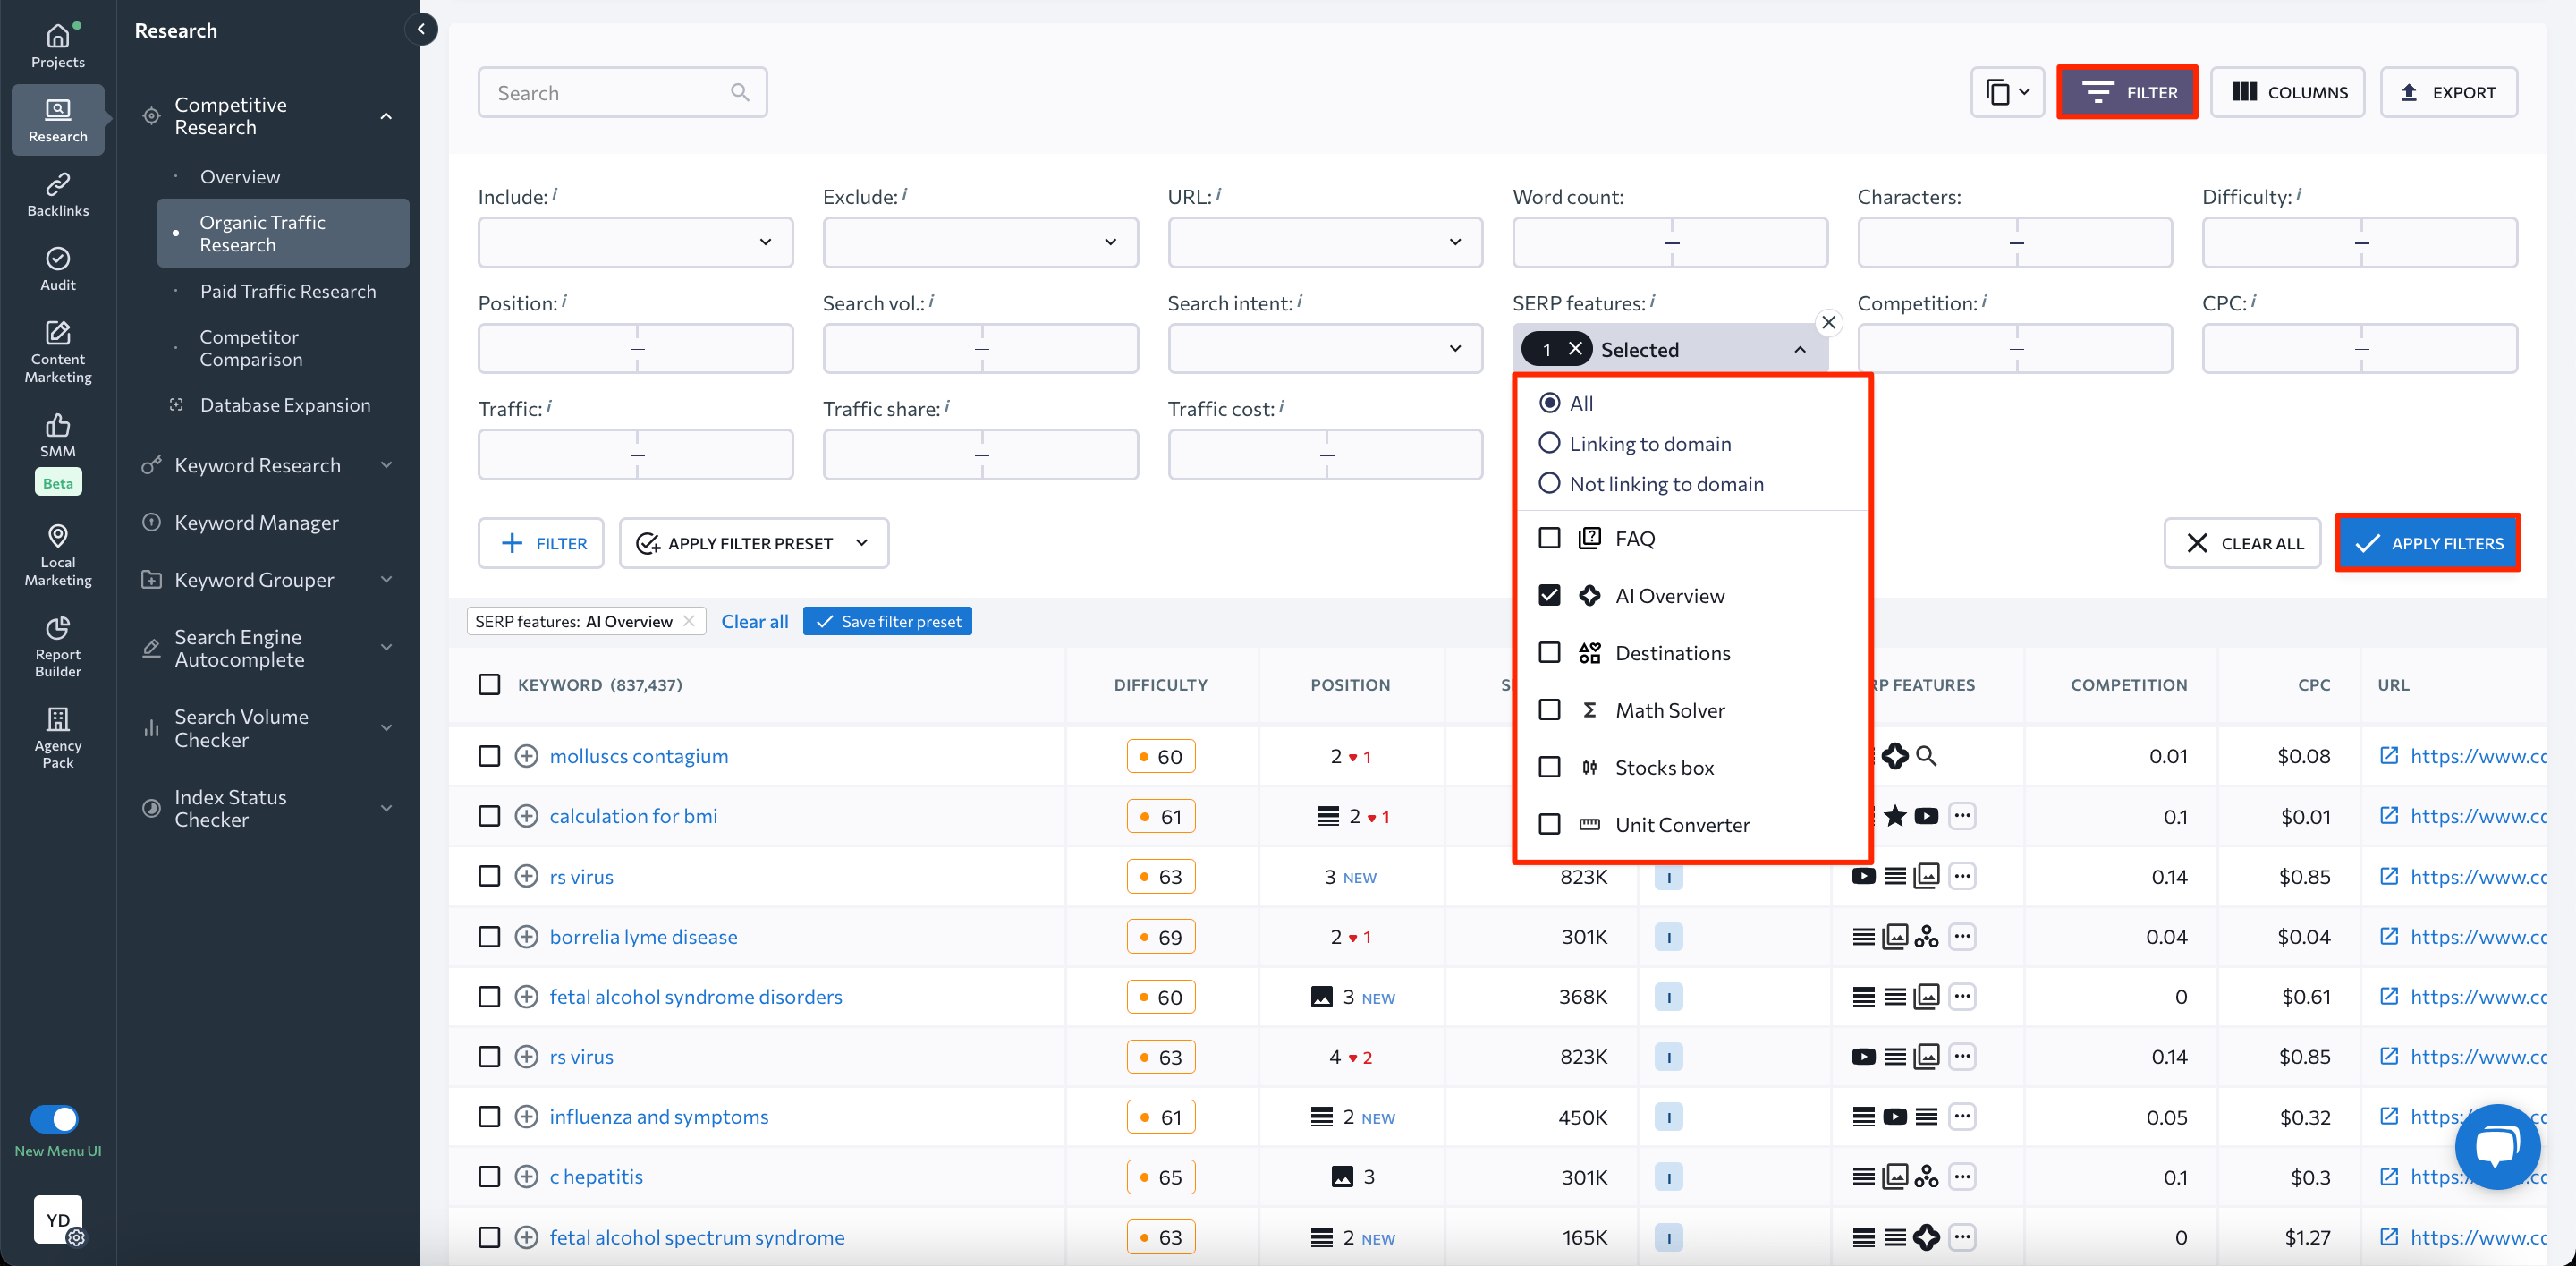Click the Audit tool icon in sidebar
The image size is (2576, 1266).
click(x=57, y=259)
